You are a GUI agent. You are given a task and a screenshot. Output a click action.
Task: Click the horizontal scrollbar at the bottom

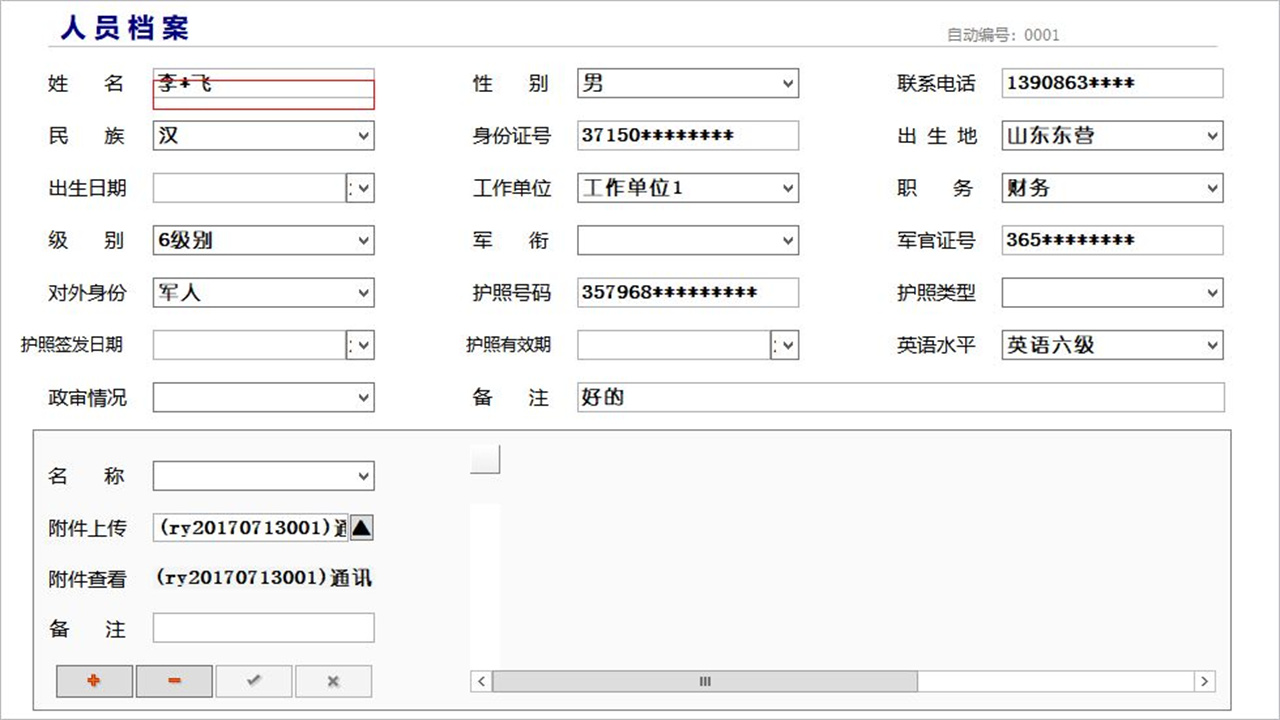tap(704, 681)
